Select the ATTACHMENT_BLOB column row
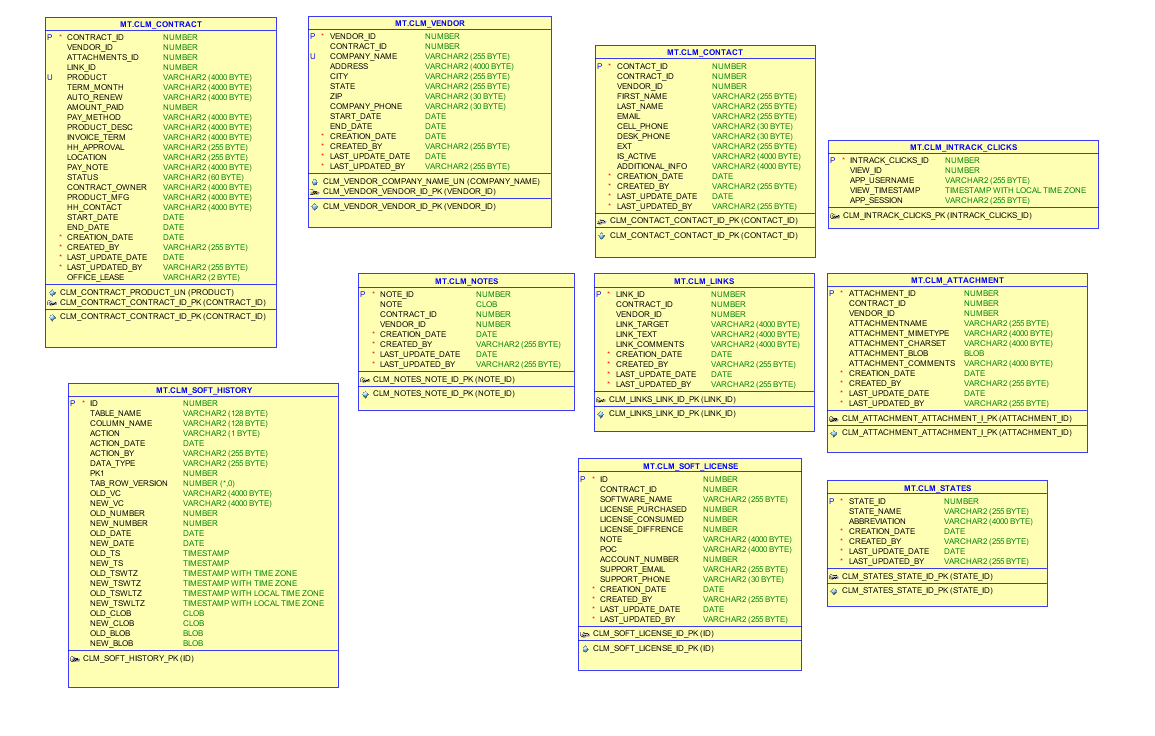The width and height of the screenshot is (1155, 736). click(x=957, y=354)
